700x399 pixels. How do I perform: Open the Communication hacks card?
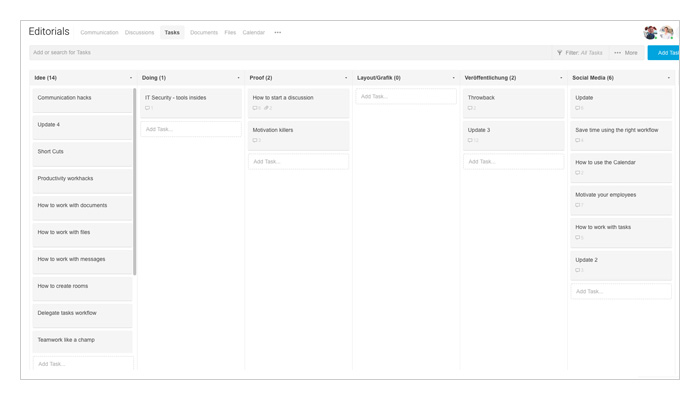(x=82, y=100)
